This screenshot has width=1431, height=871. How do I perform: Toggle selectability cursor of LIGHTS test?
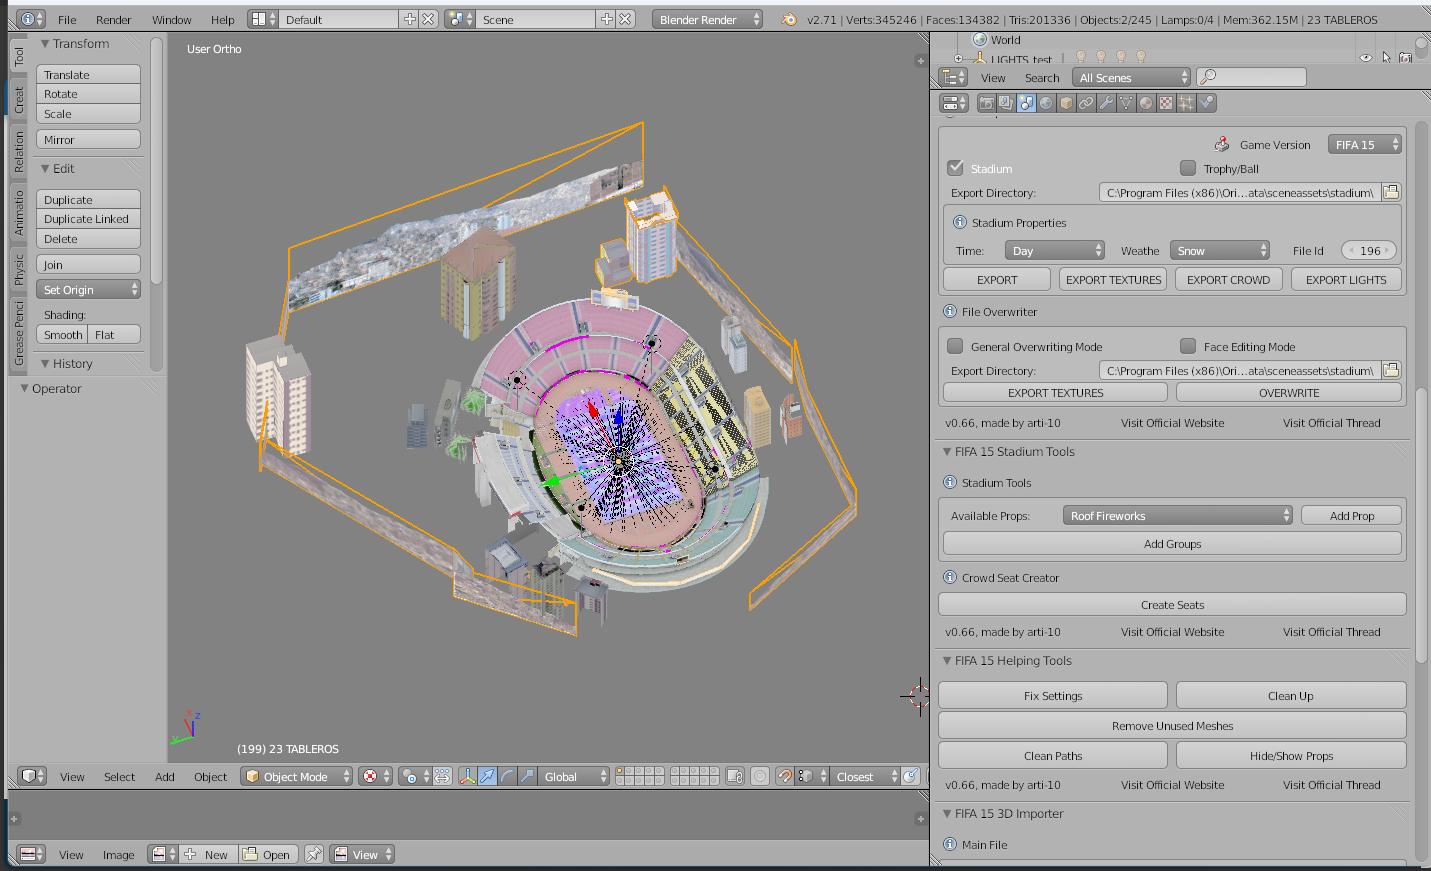[x=1386, y=58]
